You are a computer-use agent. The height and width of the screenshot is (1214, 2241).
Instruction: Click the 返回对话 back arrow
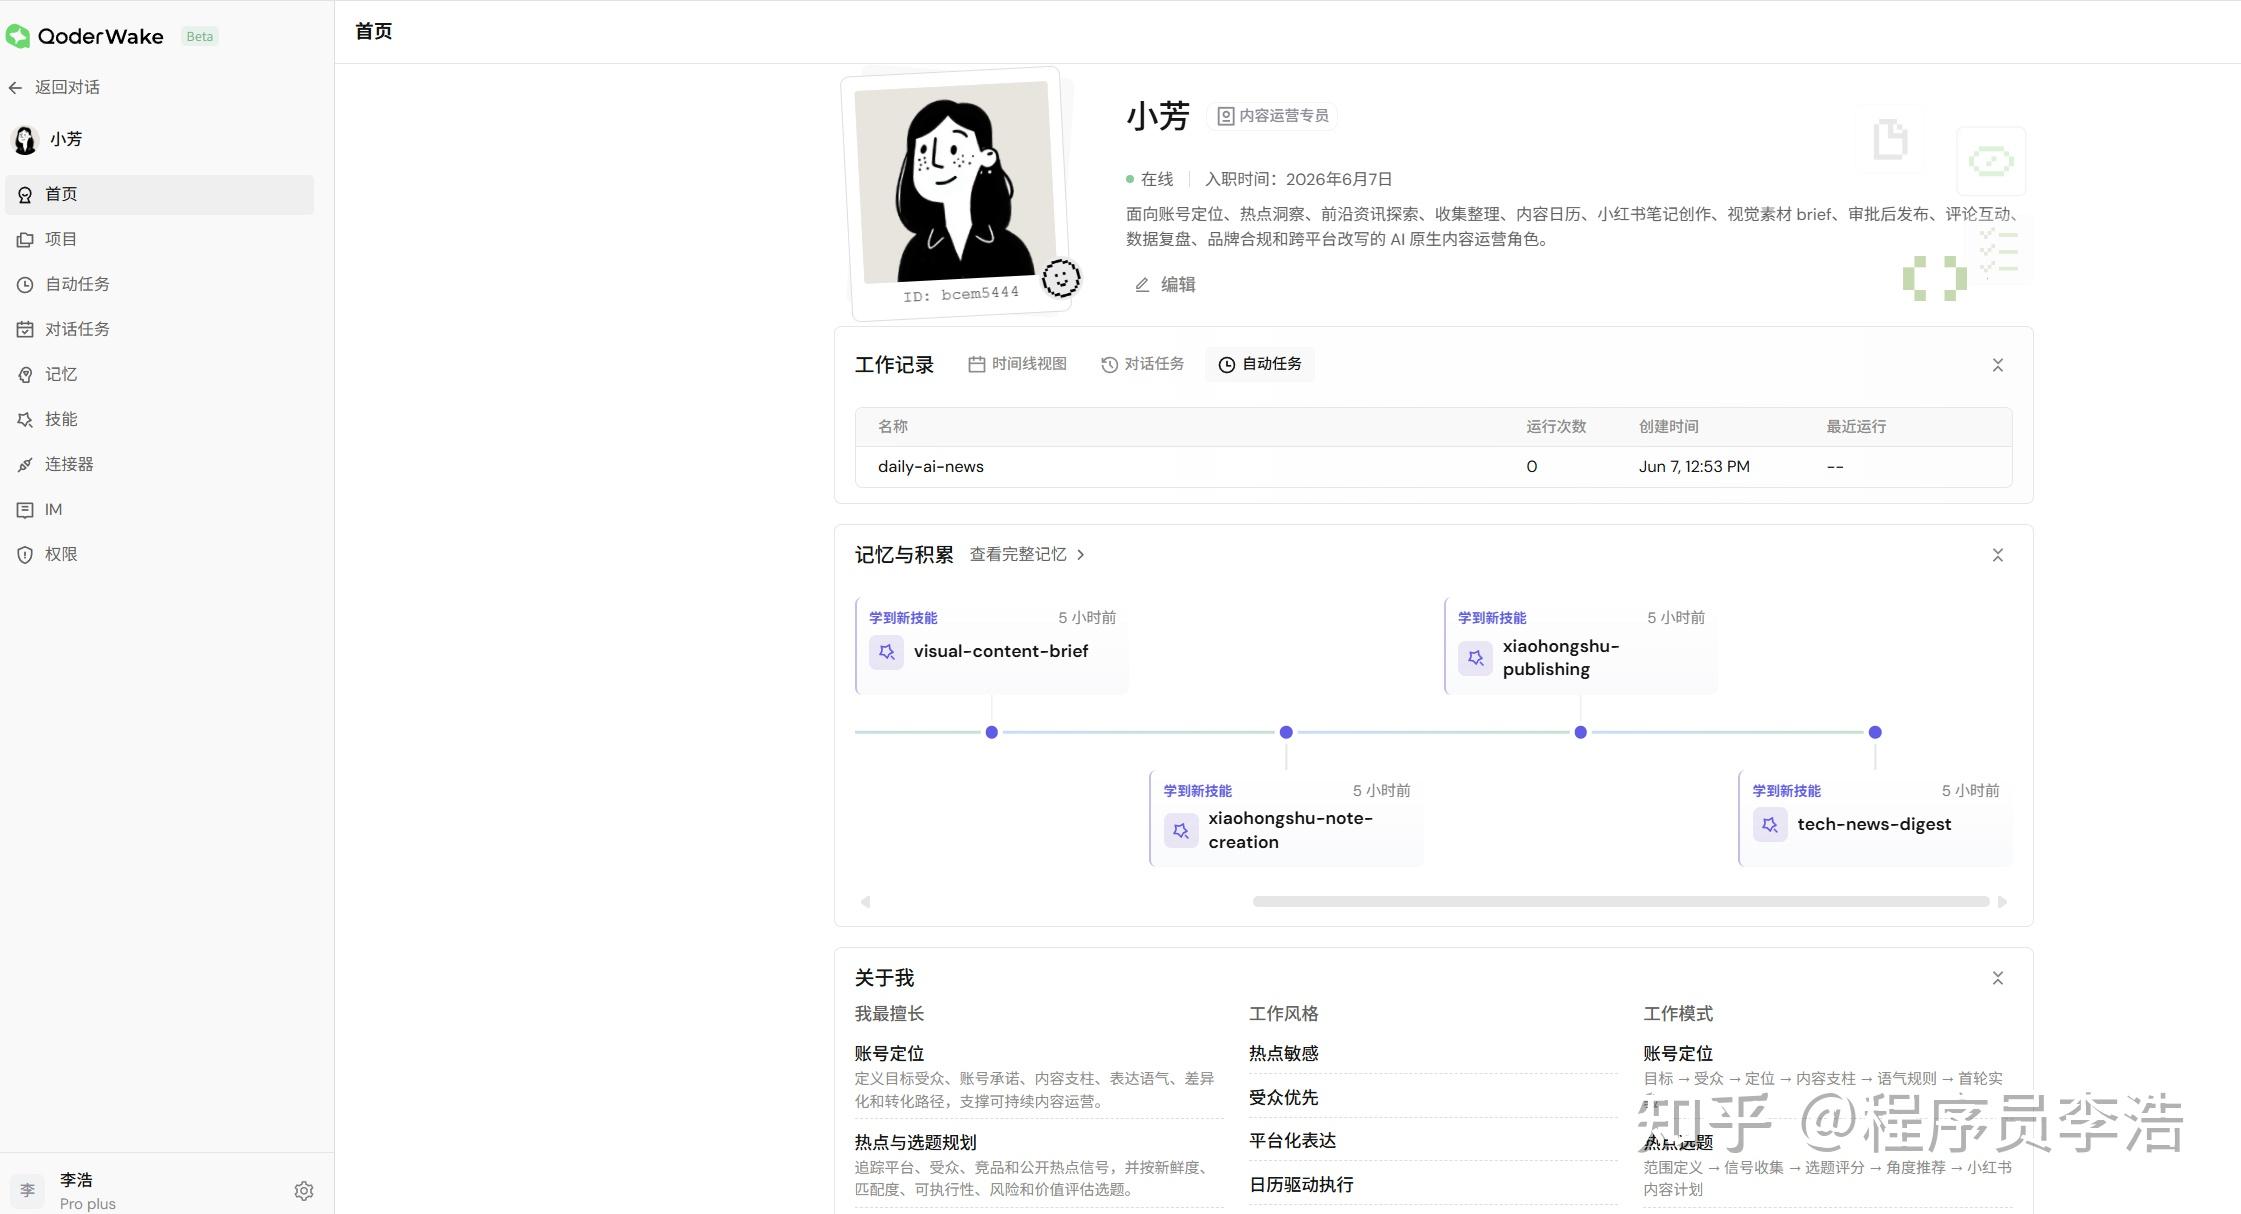[x=15, y=88]
